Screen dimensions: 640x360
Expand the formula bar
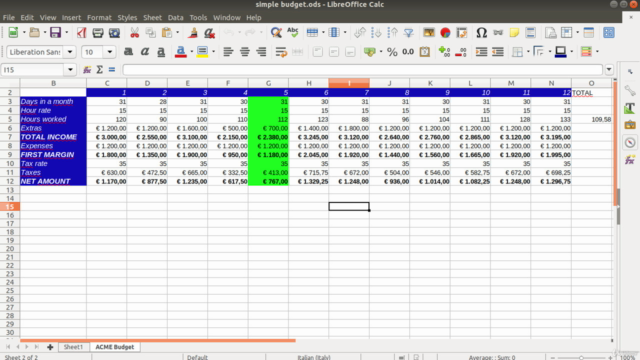(x=609, y=70)
